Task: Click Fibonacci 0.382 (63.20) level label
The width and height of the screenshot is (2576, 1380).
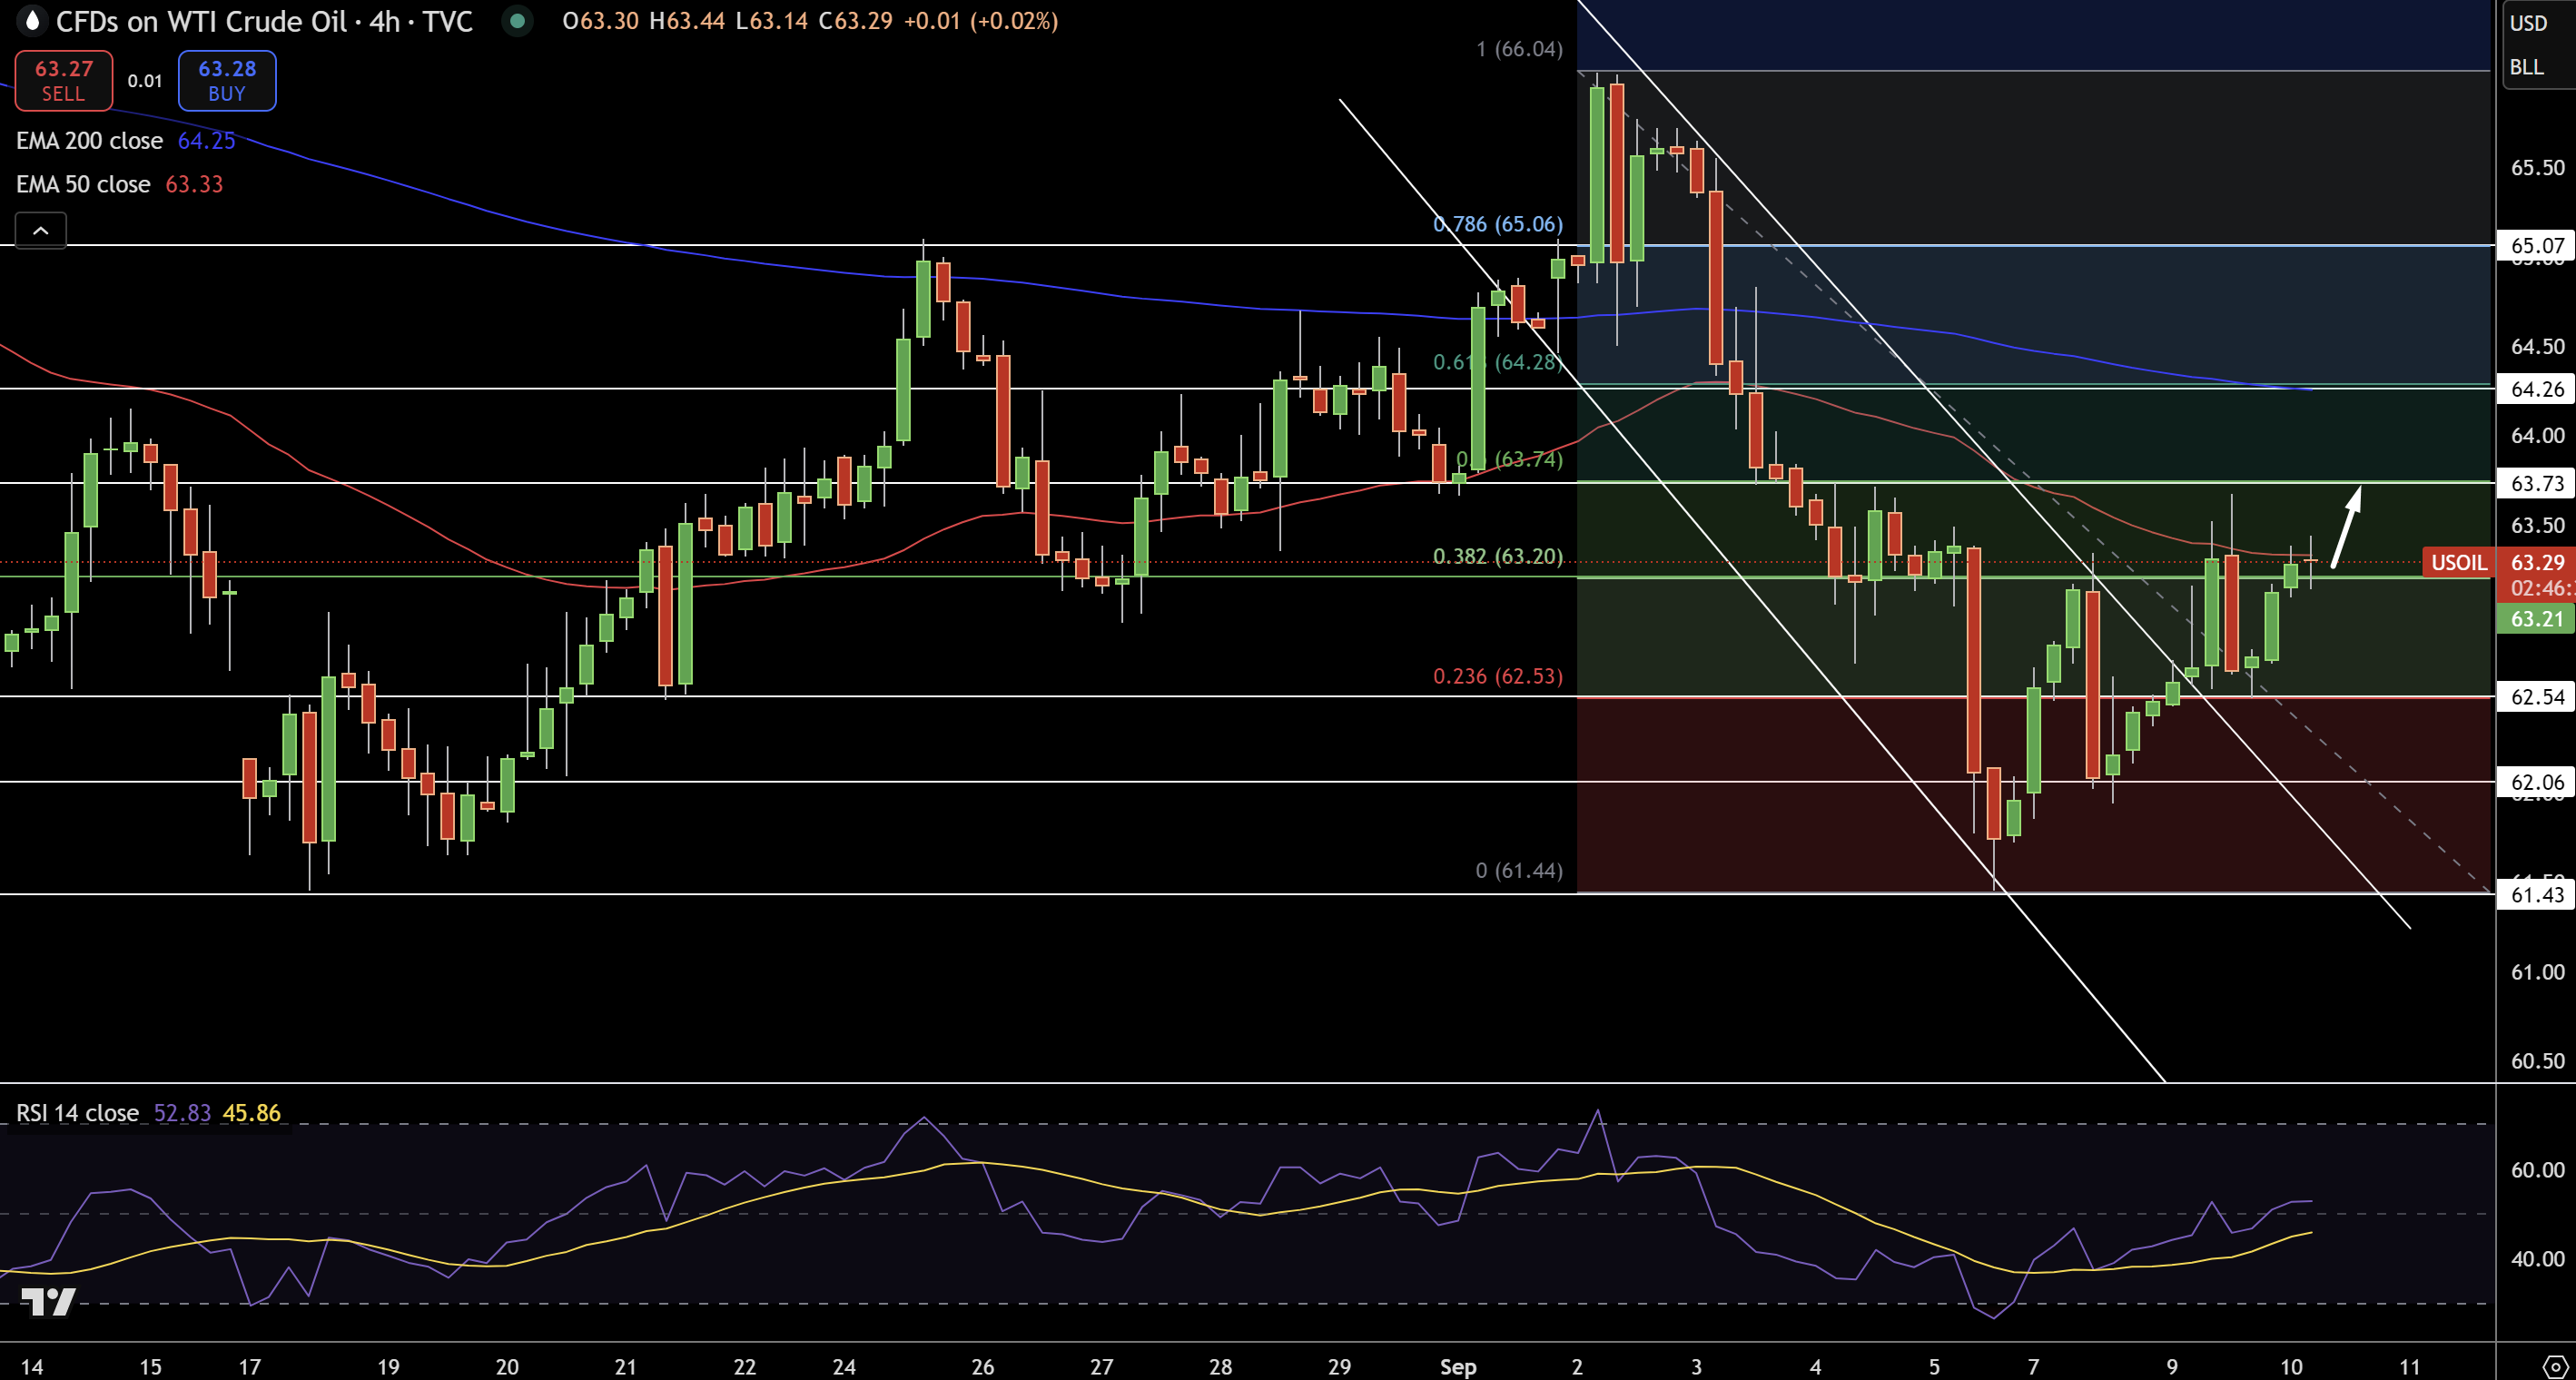Action: [1497, 556]
